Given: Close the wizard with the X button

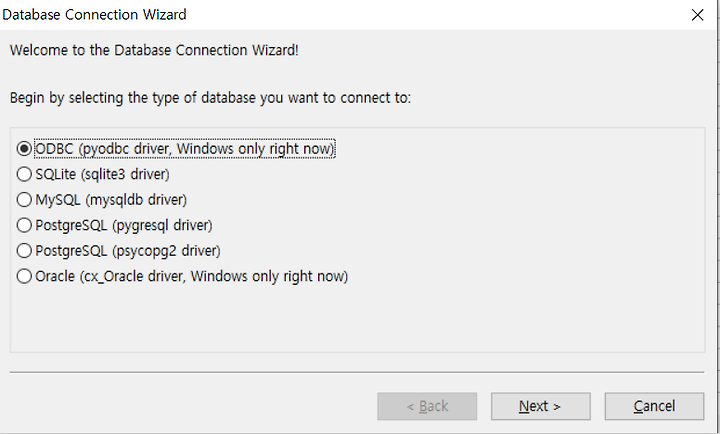Looking at the screenshot, I should (697, 15).
